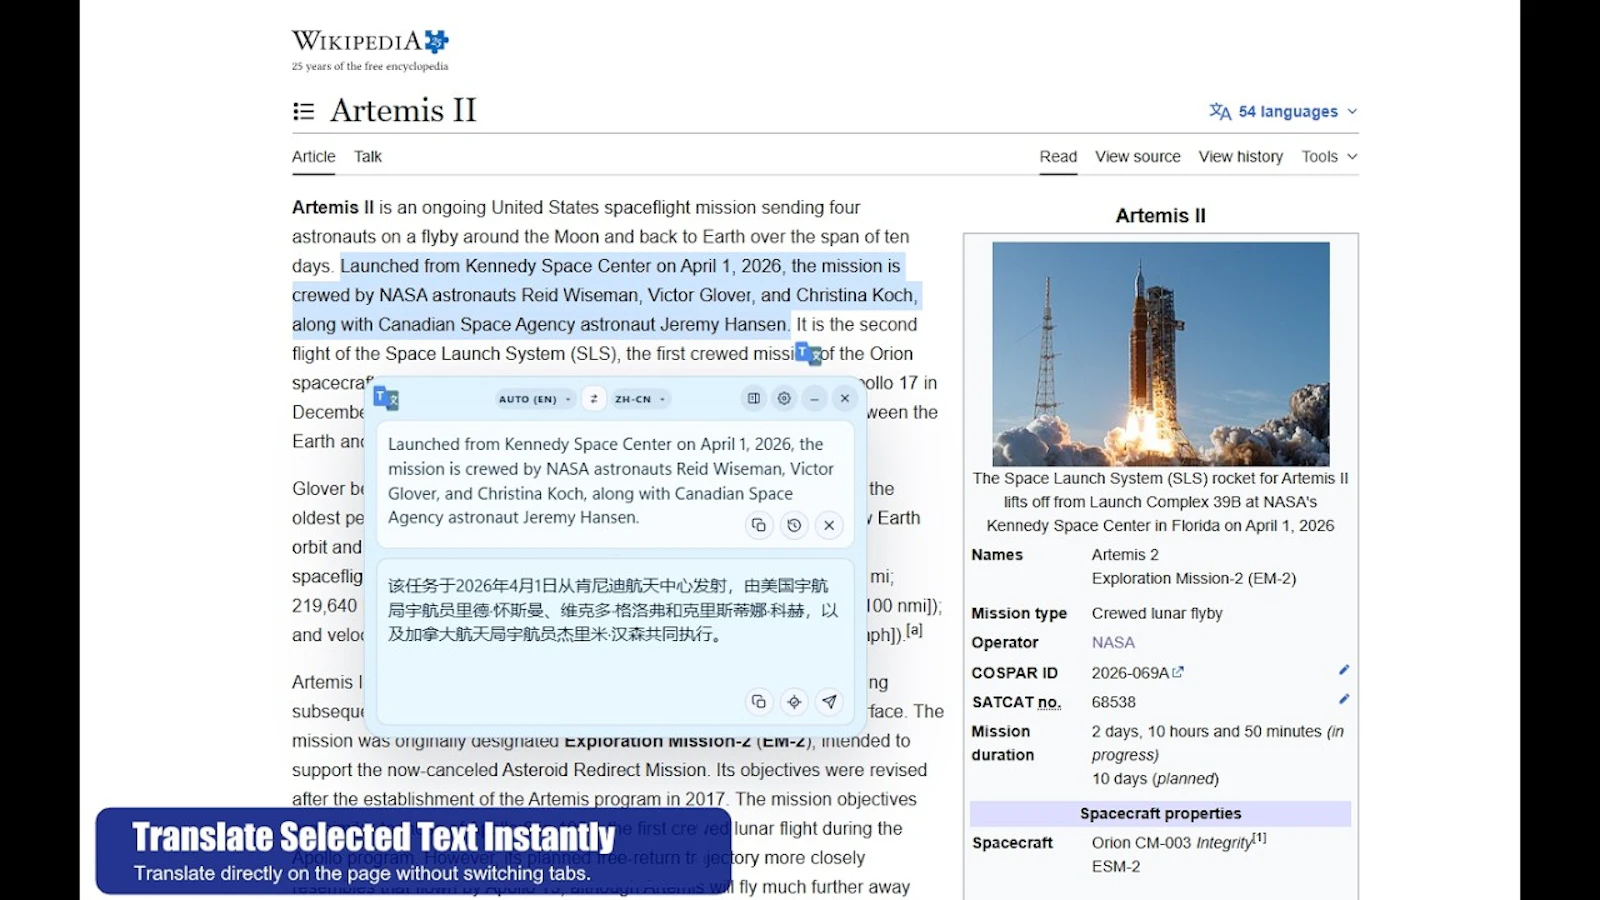Swap source and target languages

(x=594, y=399)
